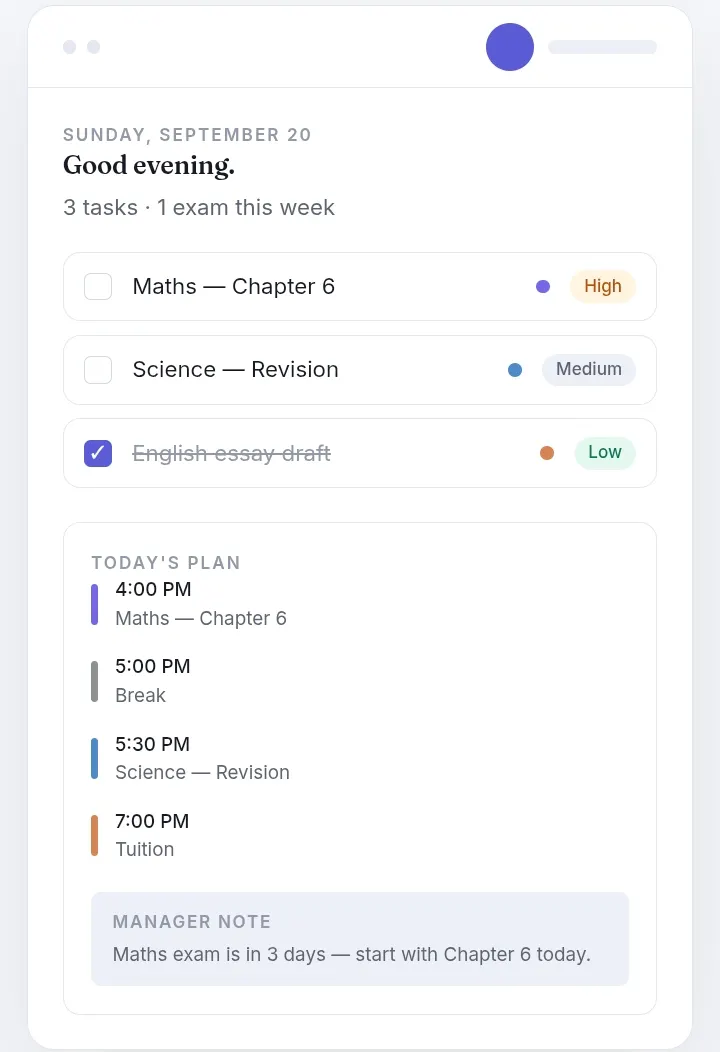Screen dimensions: 720x1052
Task: Check the Science — Revision checkbox
Action: 98,370
